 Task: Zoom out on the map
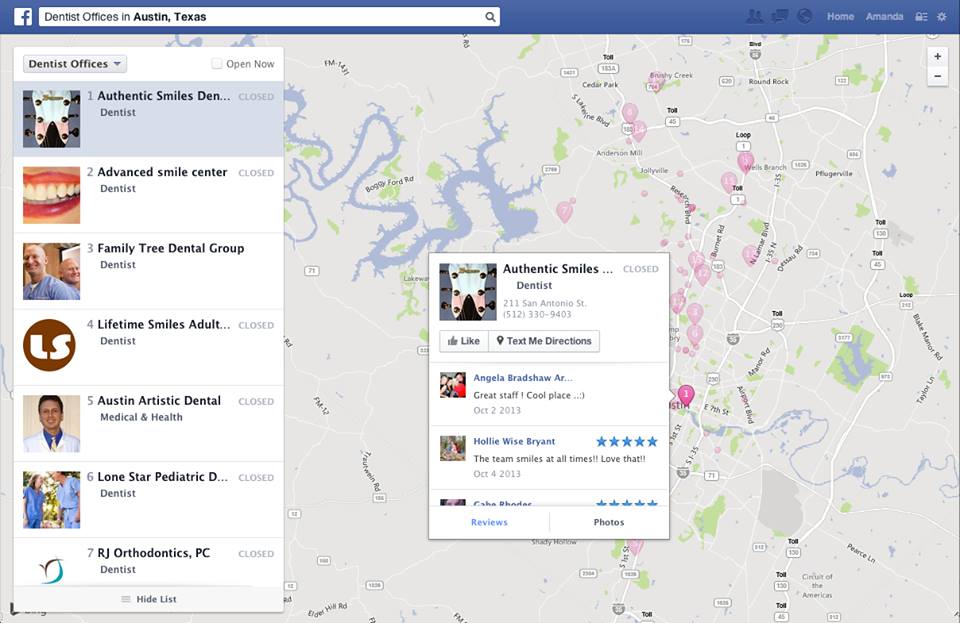click(x=937, y=76)
